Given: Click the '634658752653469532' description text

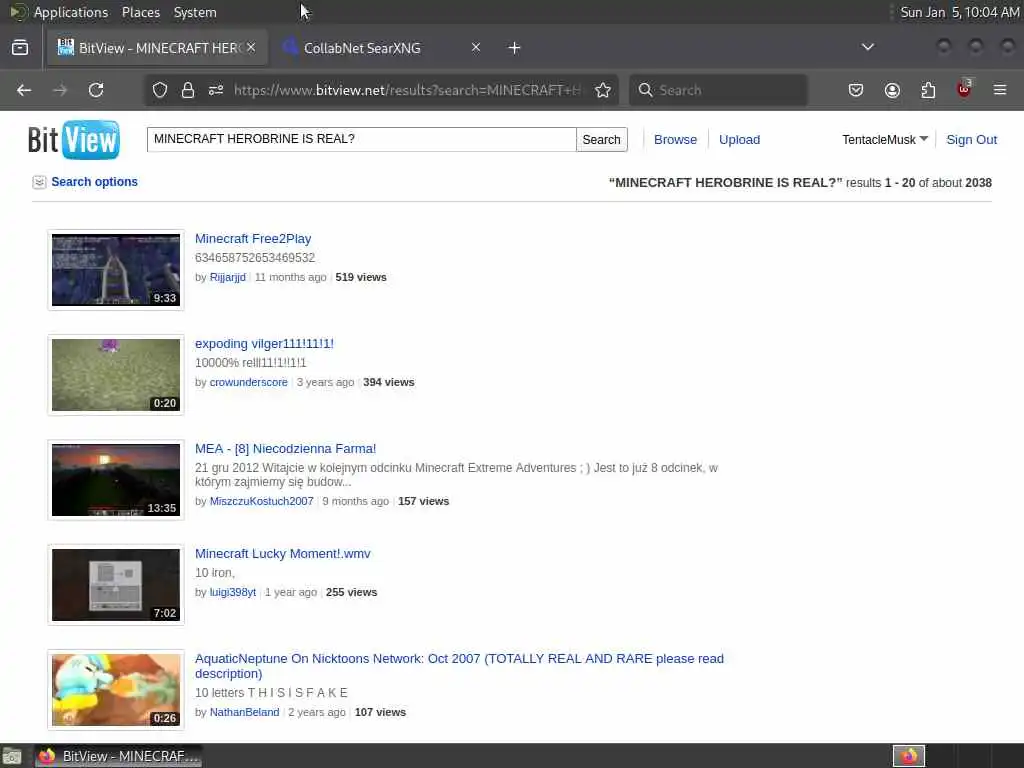Looking at the screenshot, I should [x=255, y=258].
